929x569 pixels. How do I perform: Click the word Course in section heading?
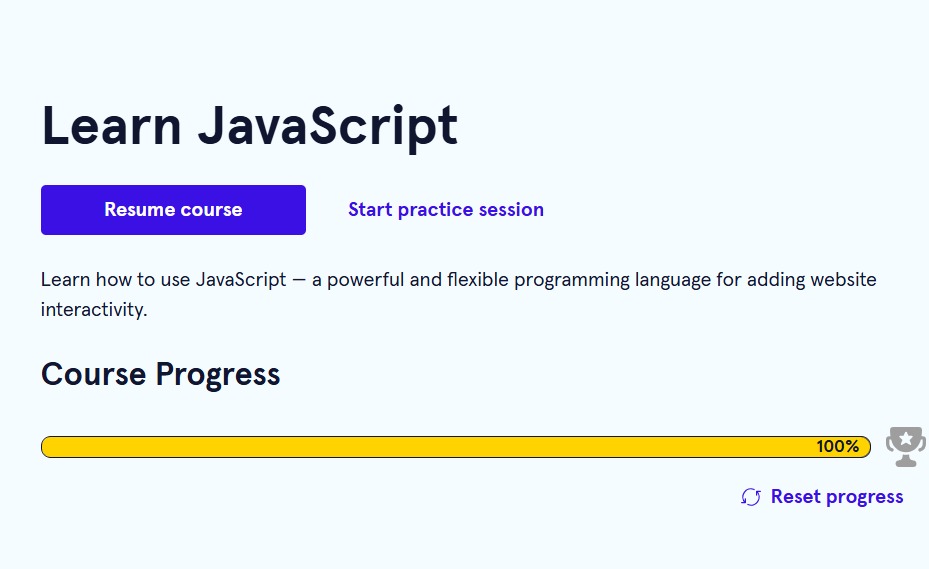pyautogui.click(x=94, y=374)
